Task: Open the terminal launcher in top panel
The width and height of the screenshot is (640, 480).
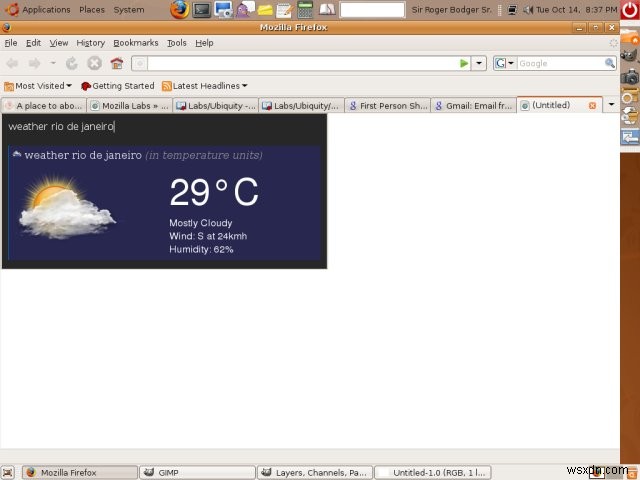Action: pos(202,10)
